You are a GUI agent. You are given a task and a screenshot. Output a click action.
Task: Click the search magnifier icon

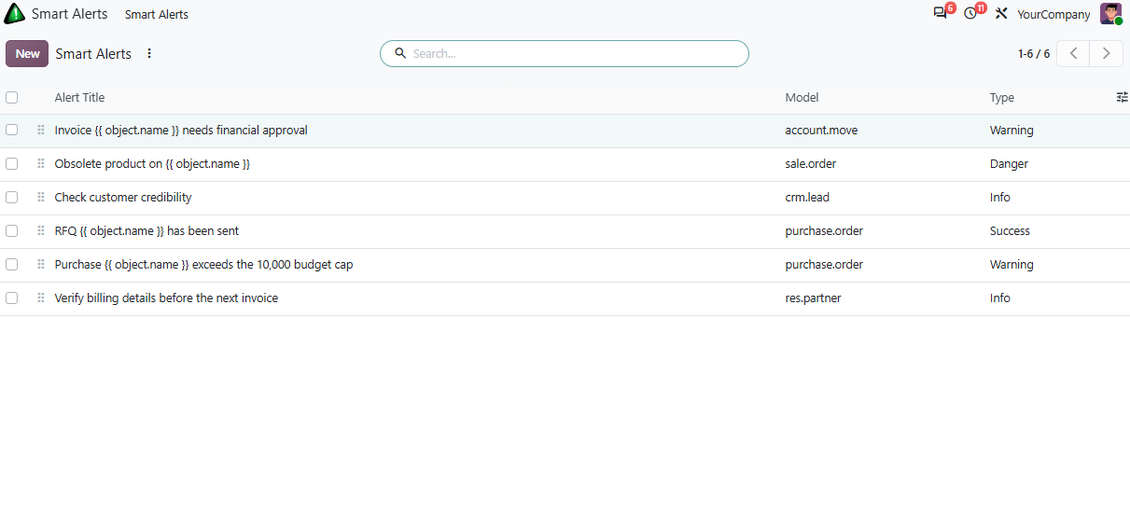[x=400, y=53]
